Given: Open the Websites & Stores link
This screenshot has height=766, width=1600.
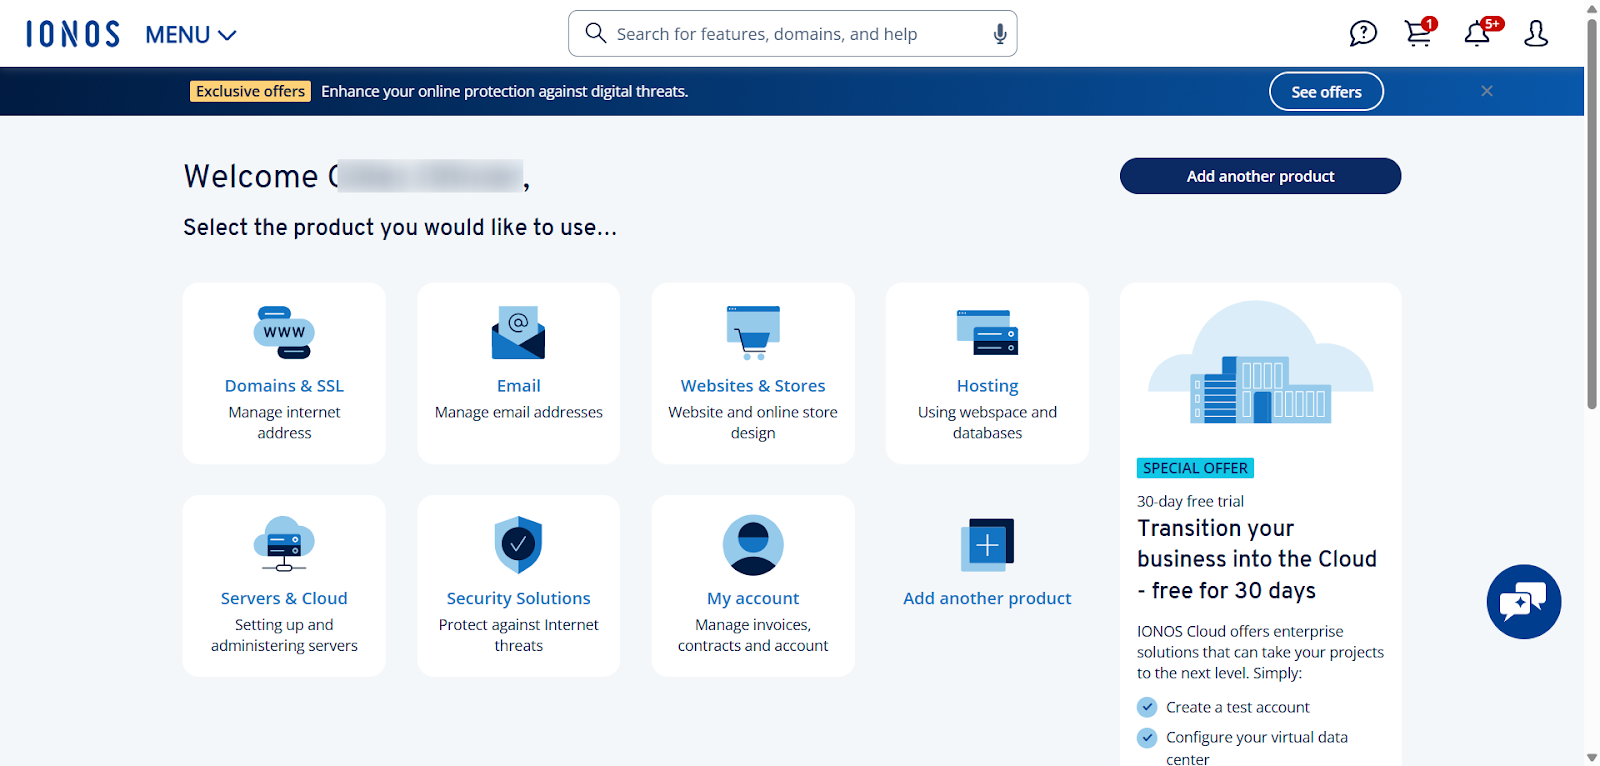Looking at the screenshot, I should [x=753, y=386].
